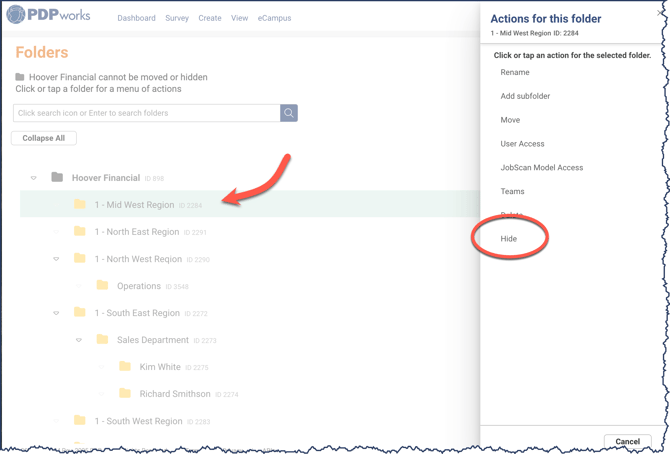
Task: Click the Hoover Financial root folder name
Action: (x=106, y=178)
